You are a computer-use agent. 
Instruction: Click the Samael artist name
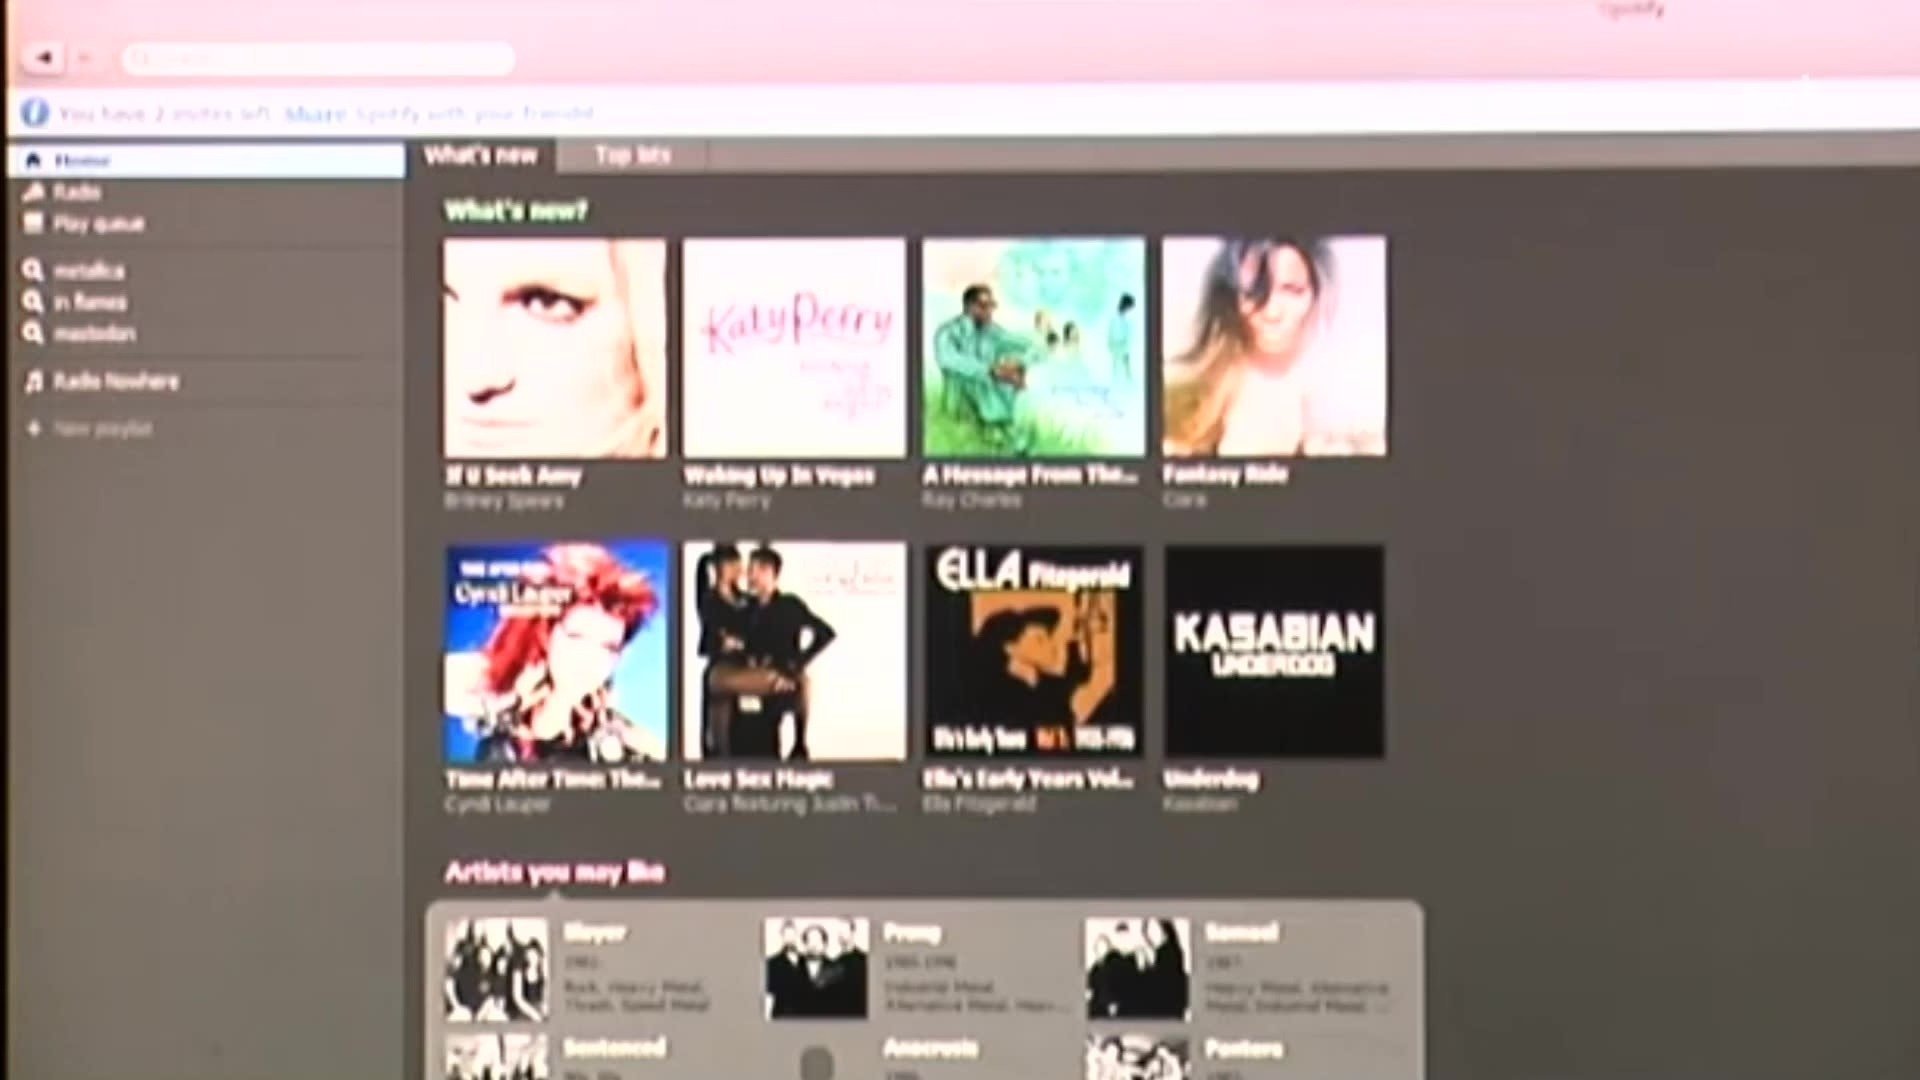coord(1241,933)
